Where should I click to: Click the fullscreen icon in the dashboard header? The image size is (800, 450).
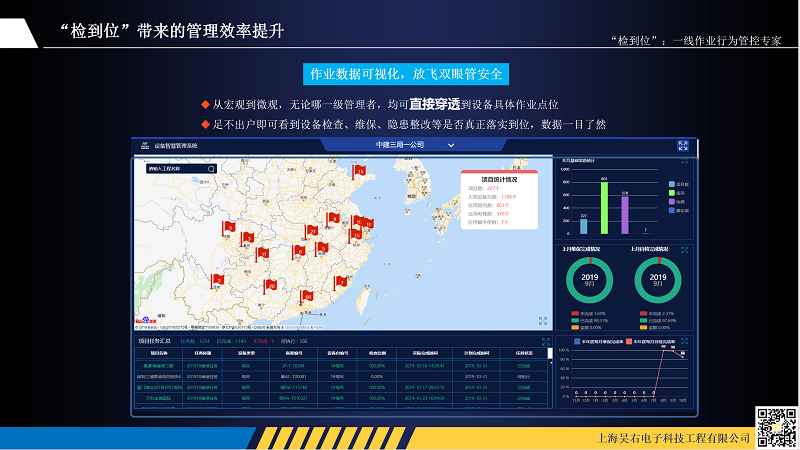pos(683,145)
